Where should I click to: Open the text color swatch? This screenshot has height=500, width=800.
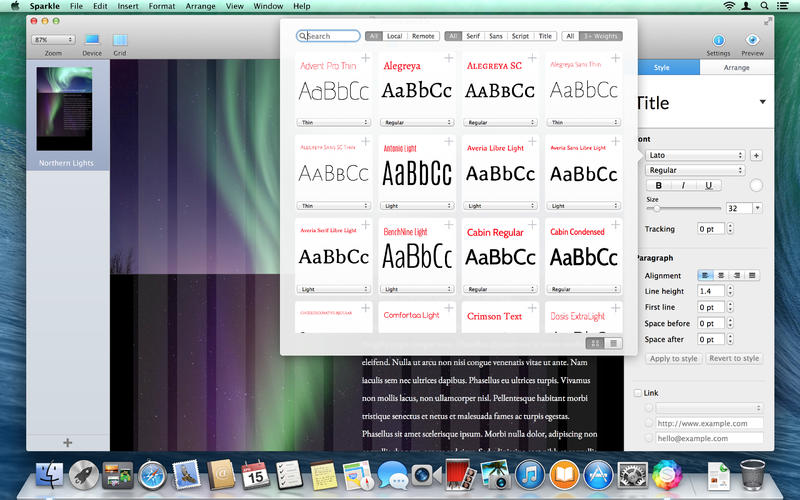pyautogui.click(x=755, y=185)
